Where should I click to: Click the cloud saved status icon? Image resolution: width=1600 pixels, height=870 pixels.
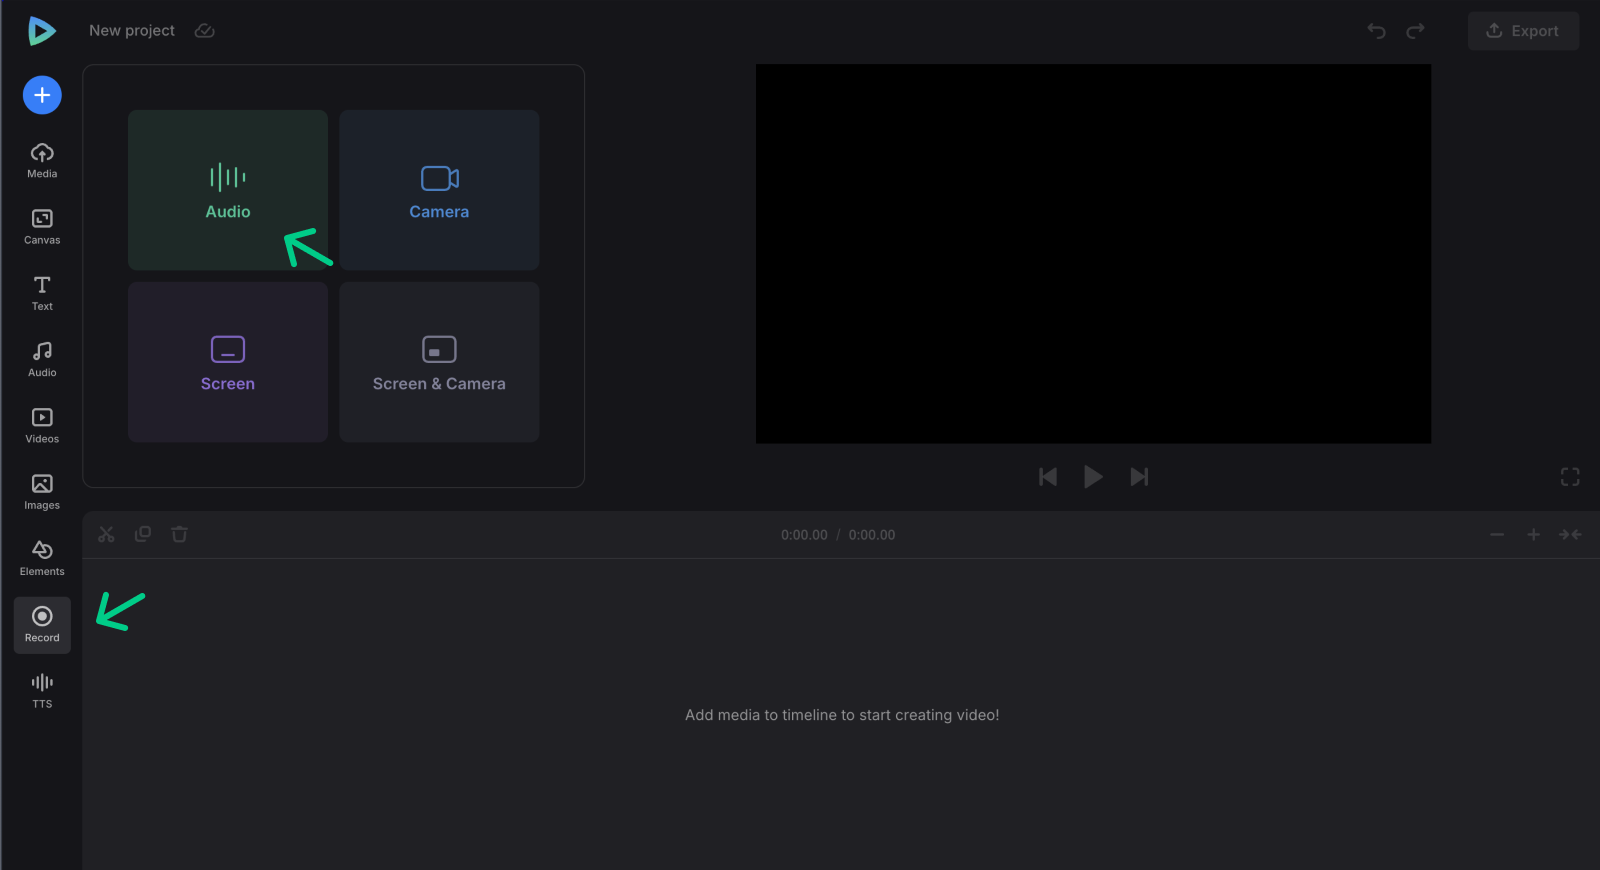point(204,31)
